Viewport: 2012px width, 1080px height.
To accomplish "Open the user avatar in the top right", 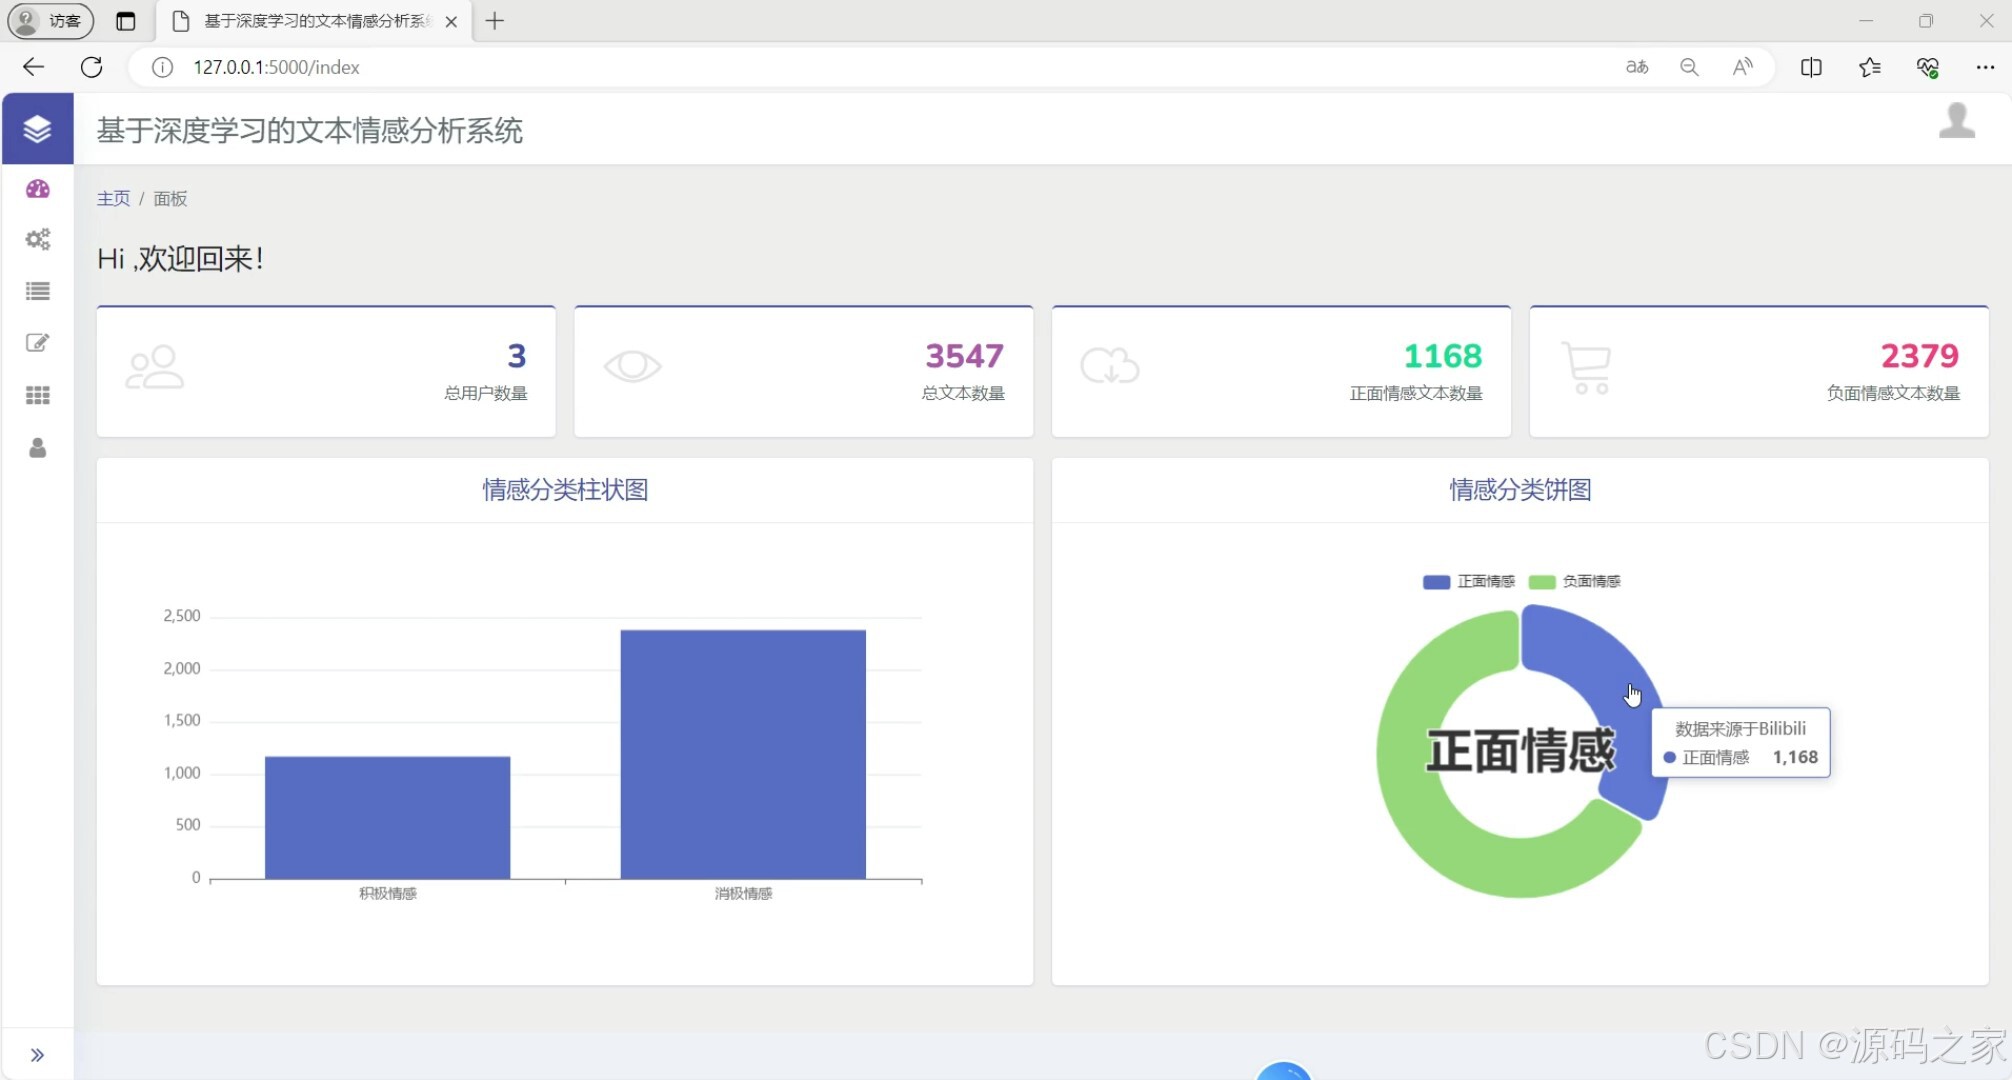I will click(1956, 122).
